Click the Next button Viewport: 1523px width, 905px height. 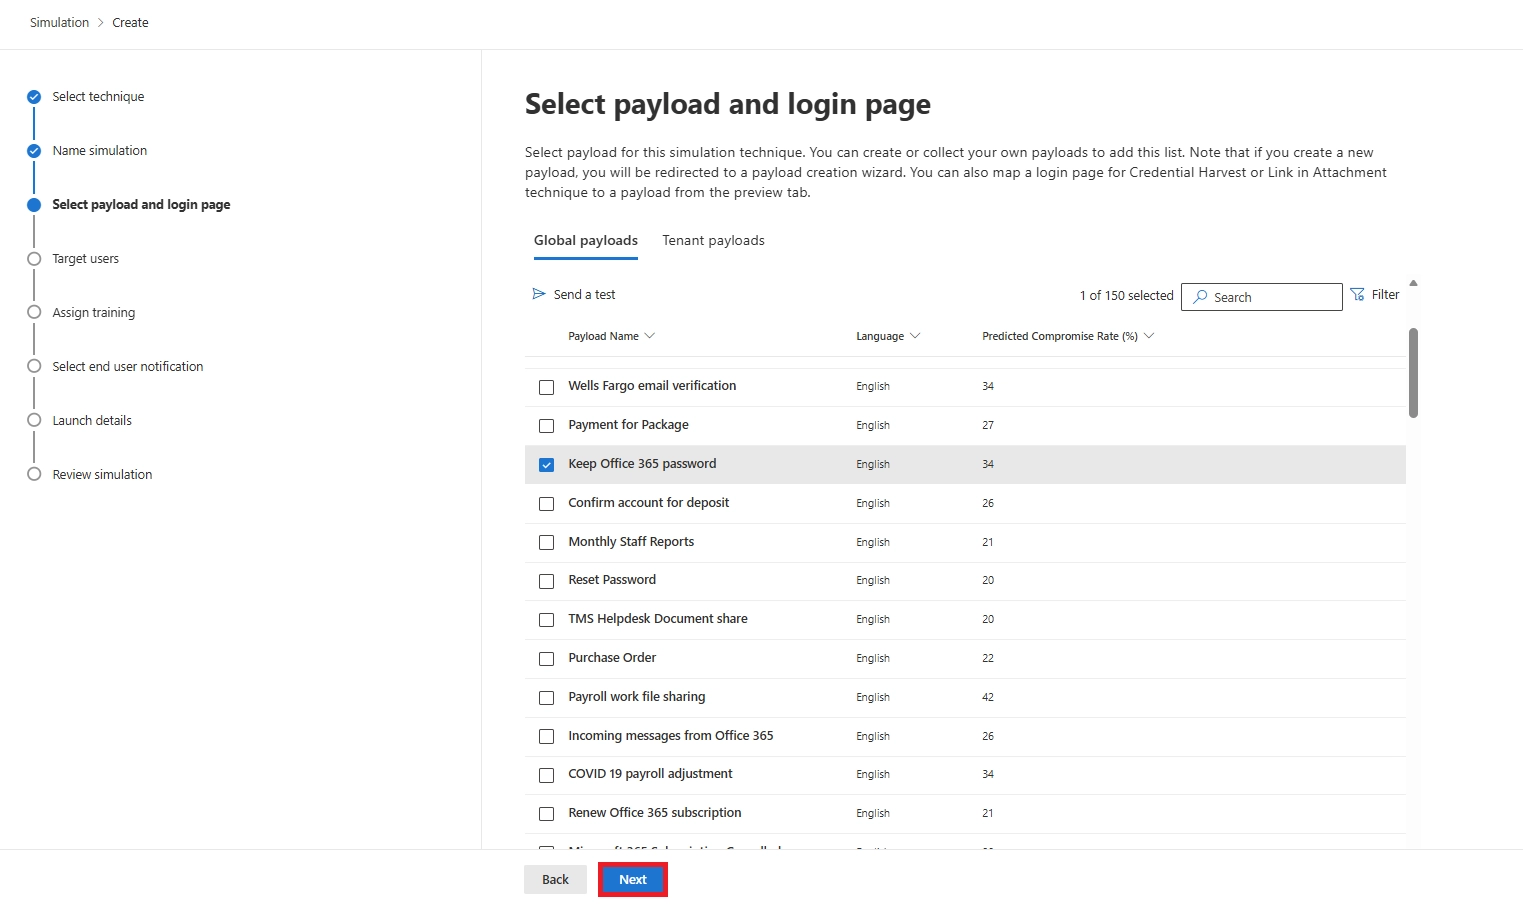[632, 879]
